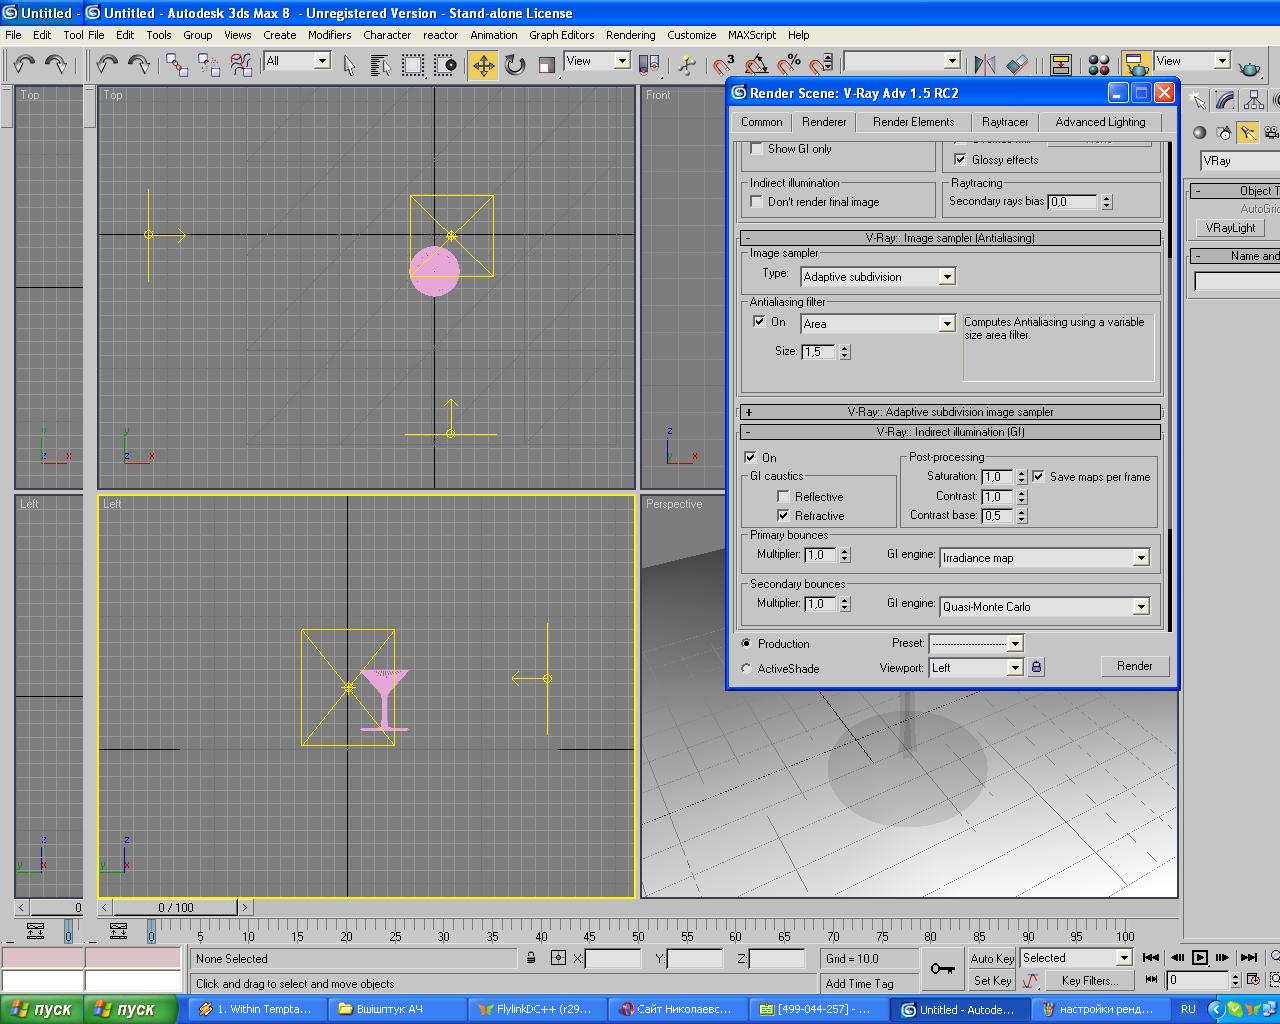Click the Align tool icon
1280x1024 pixels.
[1017, 65]
